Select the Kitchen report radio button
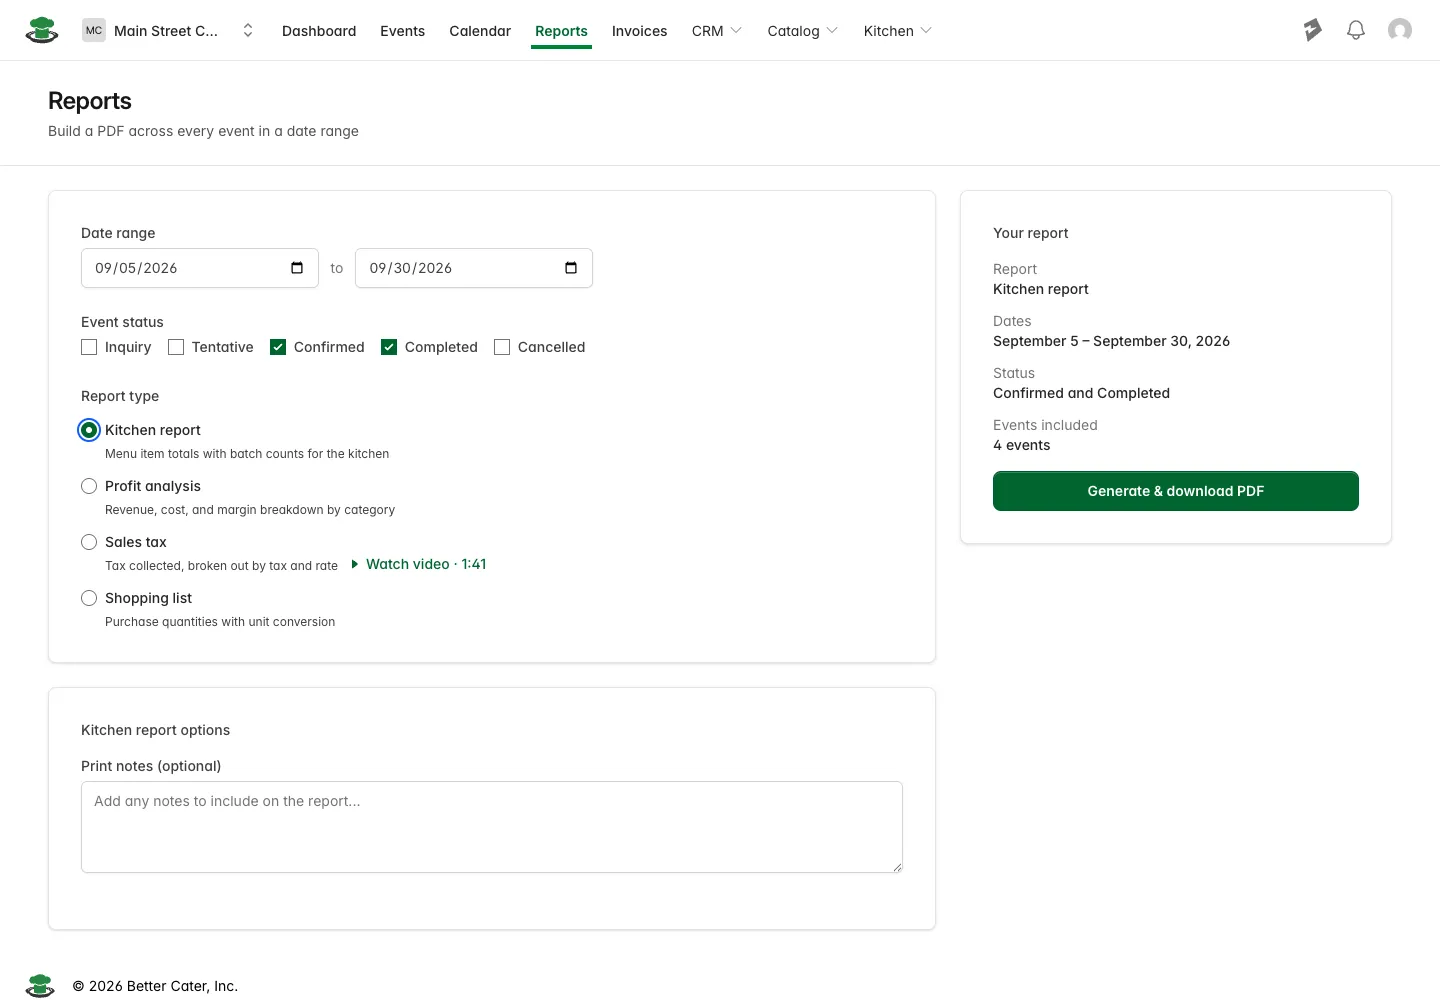 [89, 430]
